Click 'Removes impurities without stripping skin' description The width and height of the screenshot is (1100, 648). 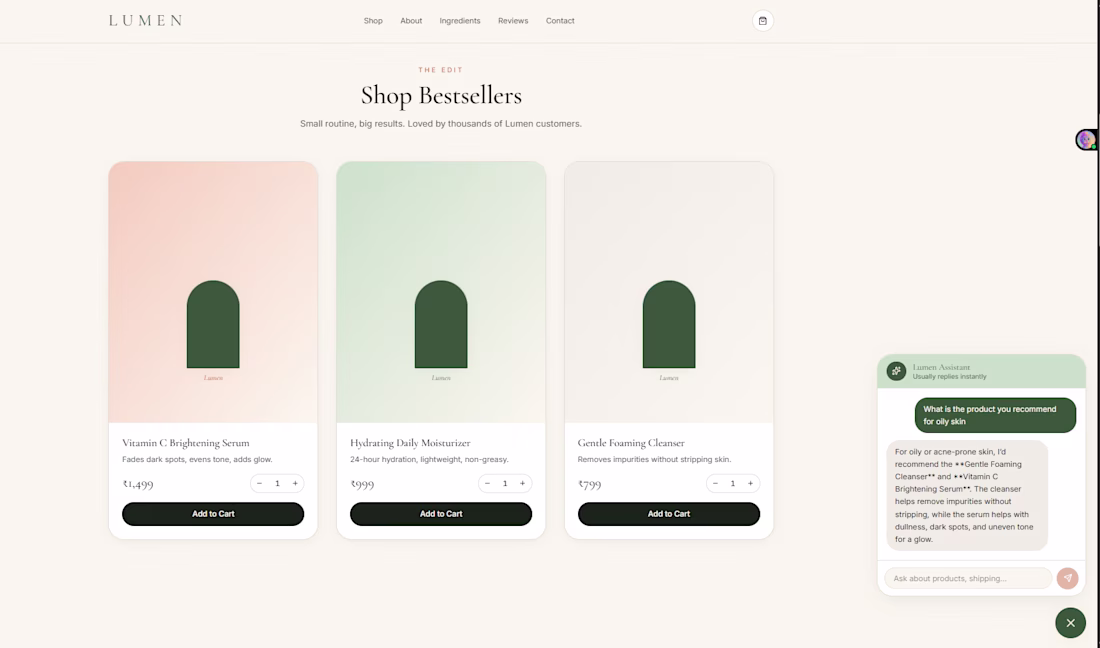click(655, 459)
